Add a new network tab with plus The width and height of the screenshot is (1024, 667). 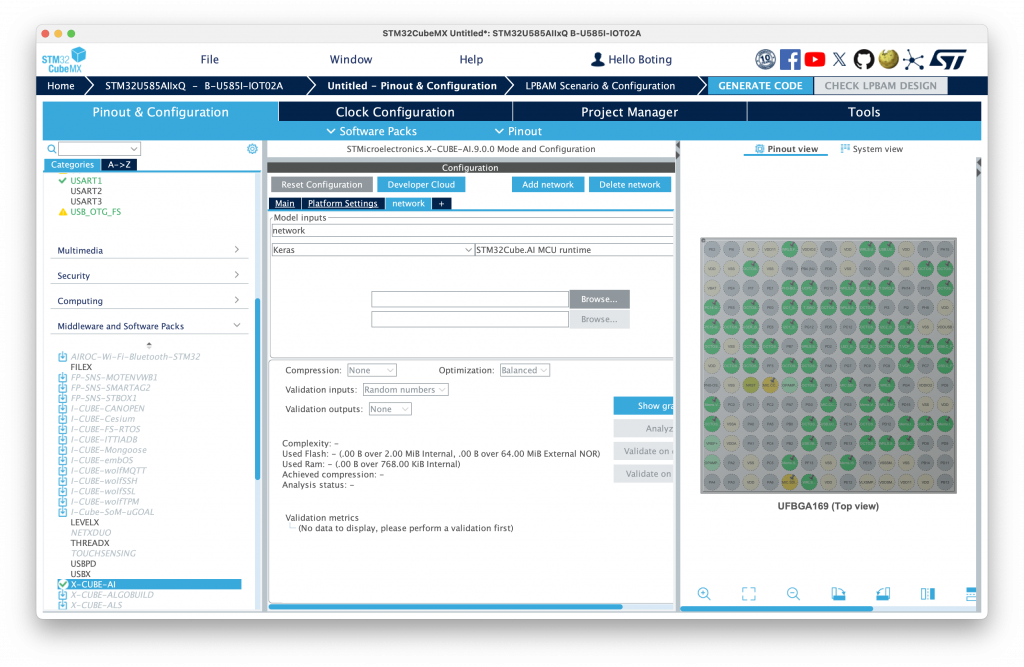click(x=441, y=204)
